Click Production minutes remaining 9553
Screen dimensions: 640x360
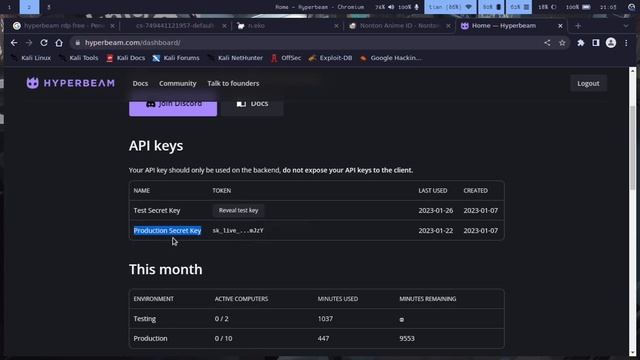tap(407, 338)
